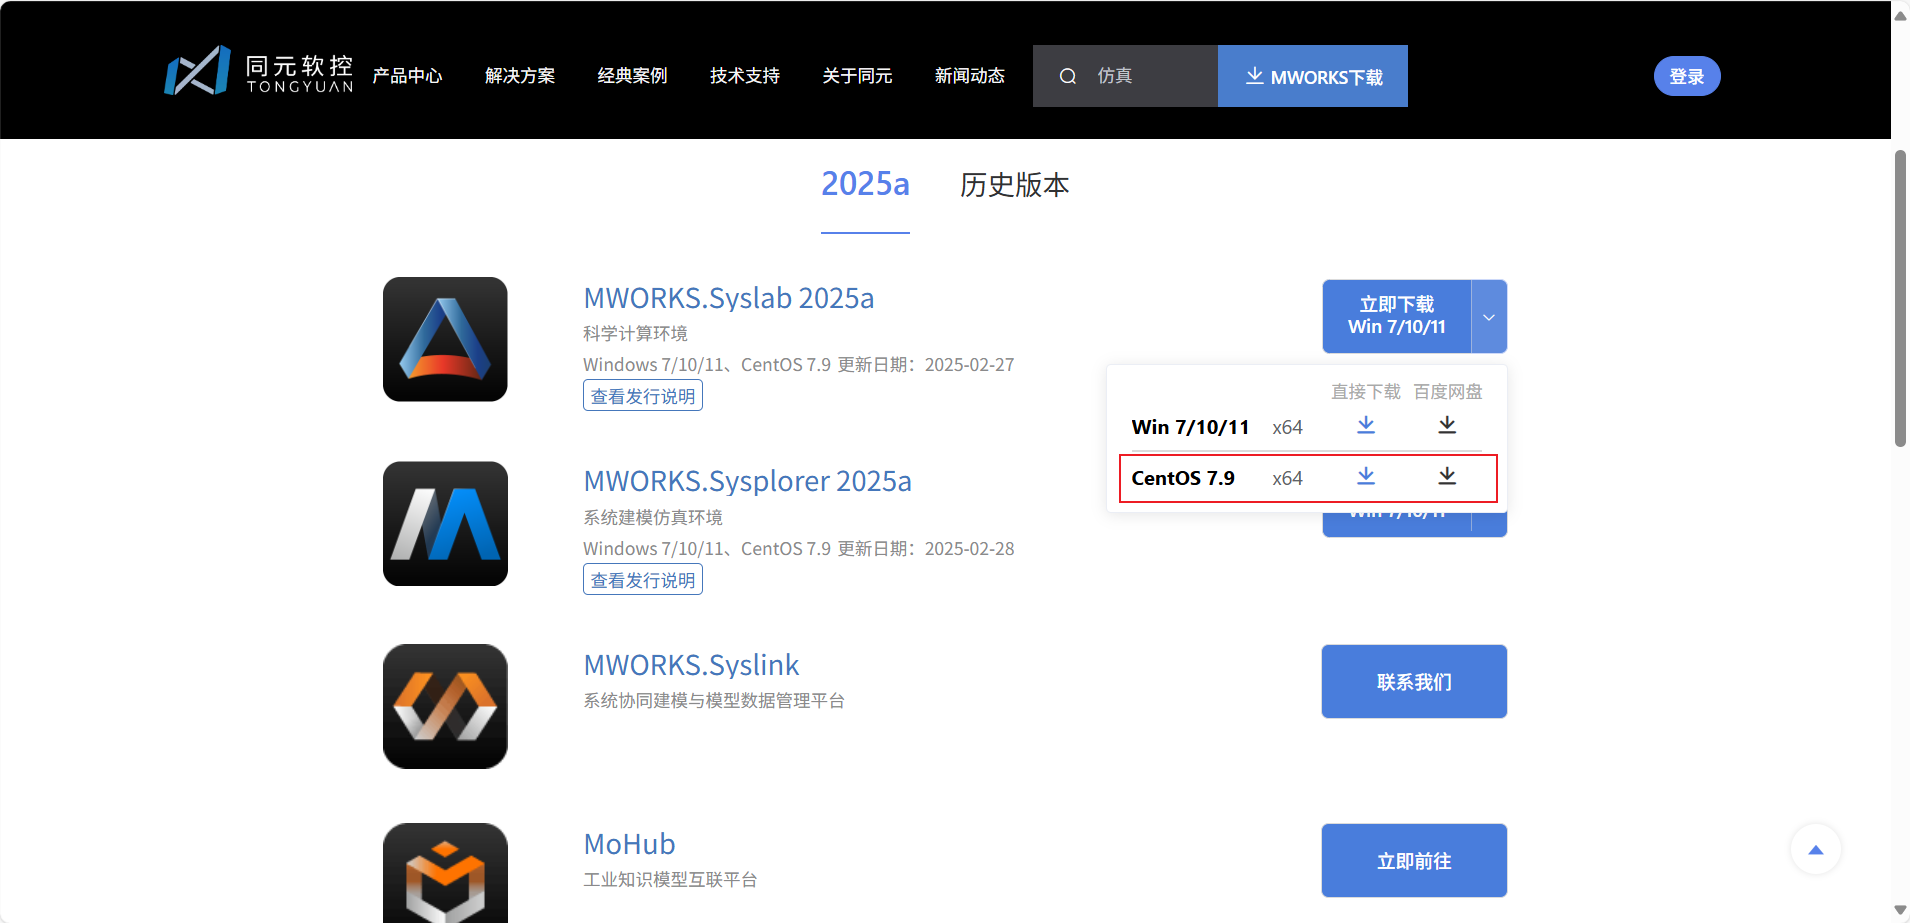The width and height of the screenshot is (1910, 923).
Task: Open the MWORKS.Sysplorer 2025a title link
Action: click(748, 481)
